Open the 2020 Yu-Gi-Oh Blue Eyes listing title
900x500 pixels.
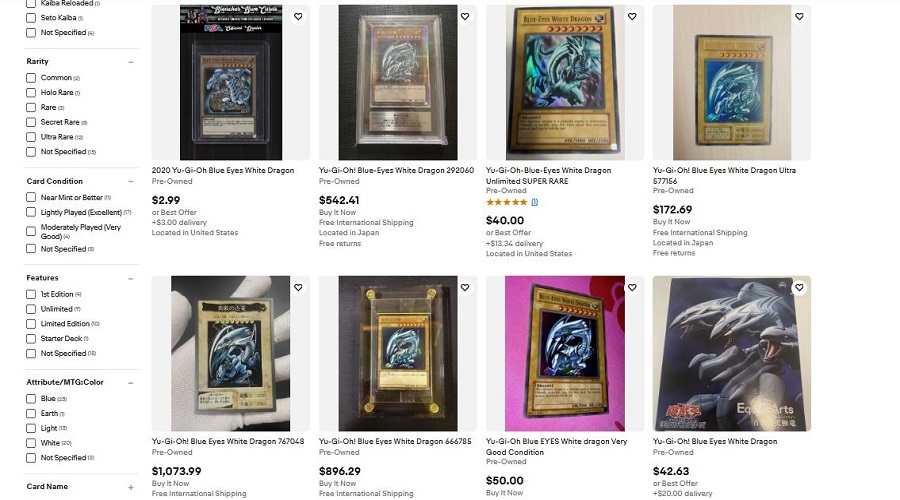pos(223,171)
